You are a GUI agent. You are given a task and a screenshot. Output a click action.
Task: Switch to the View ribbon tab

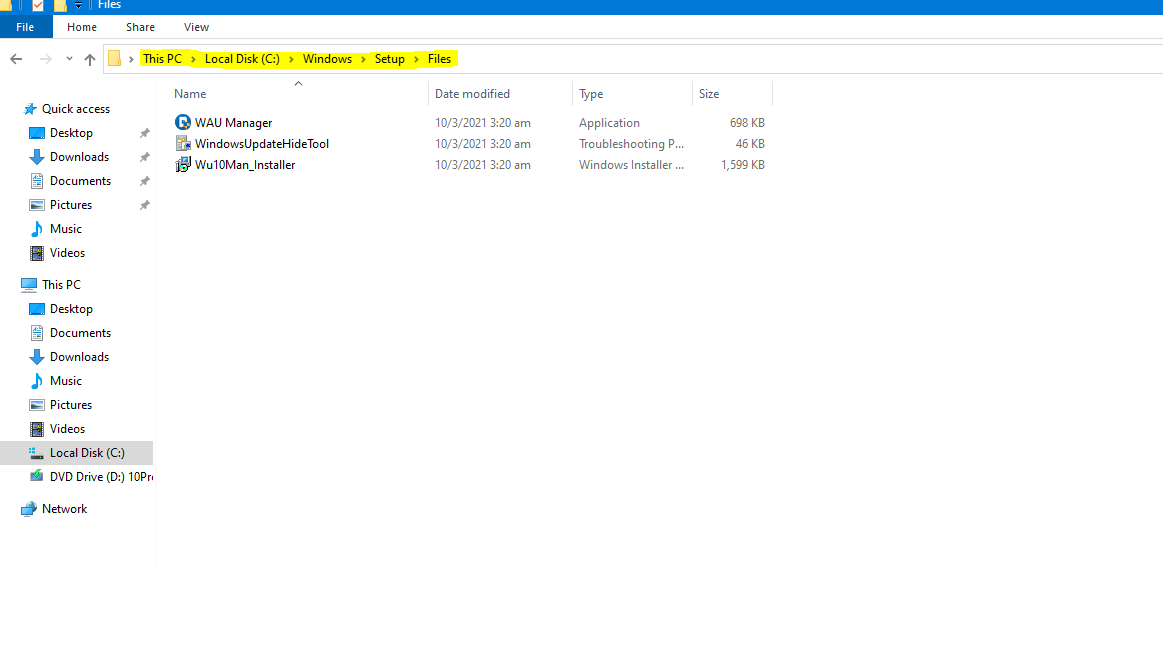pyautogui.click(x=196, y=27)
